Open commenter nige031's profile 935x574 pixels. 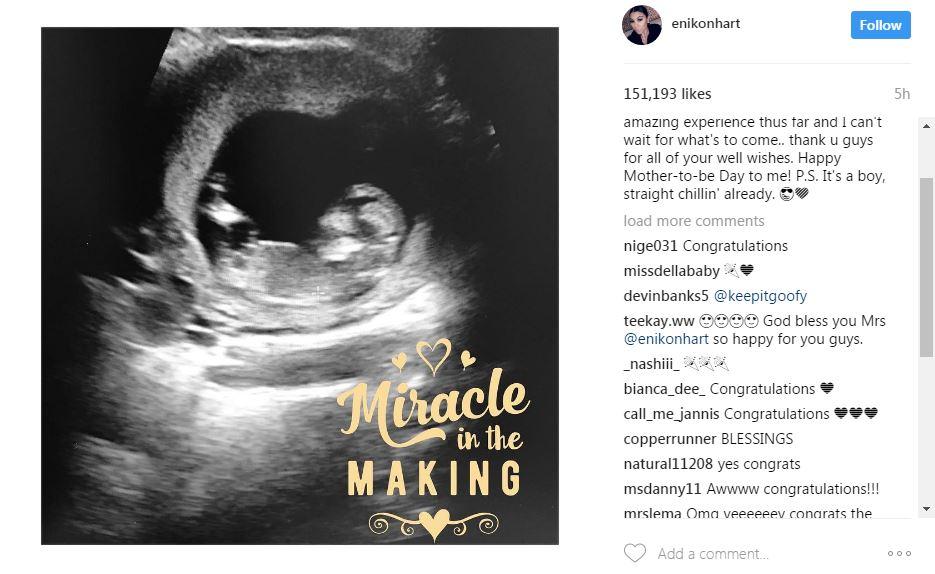651,246
